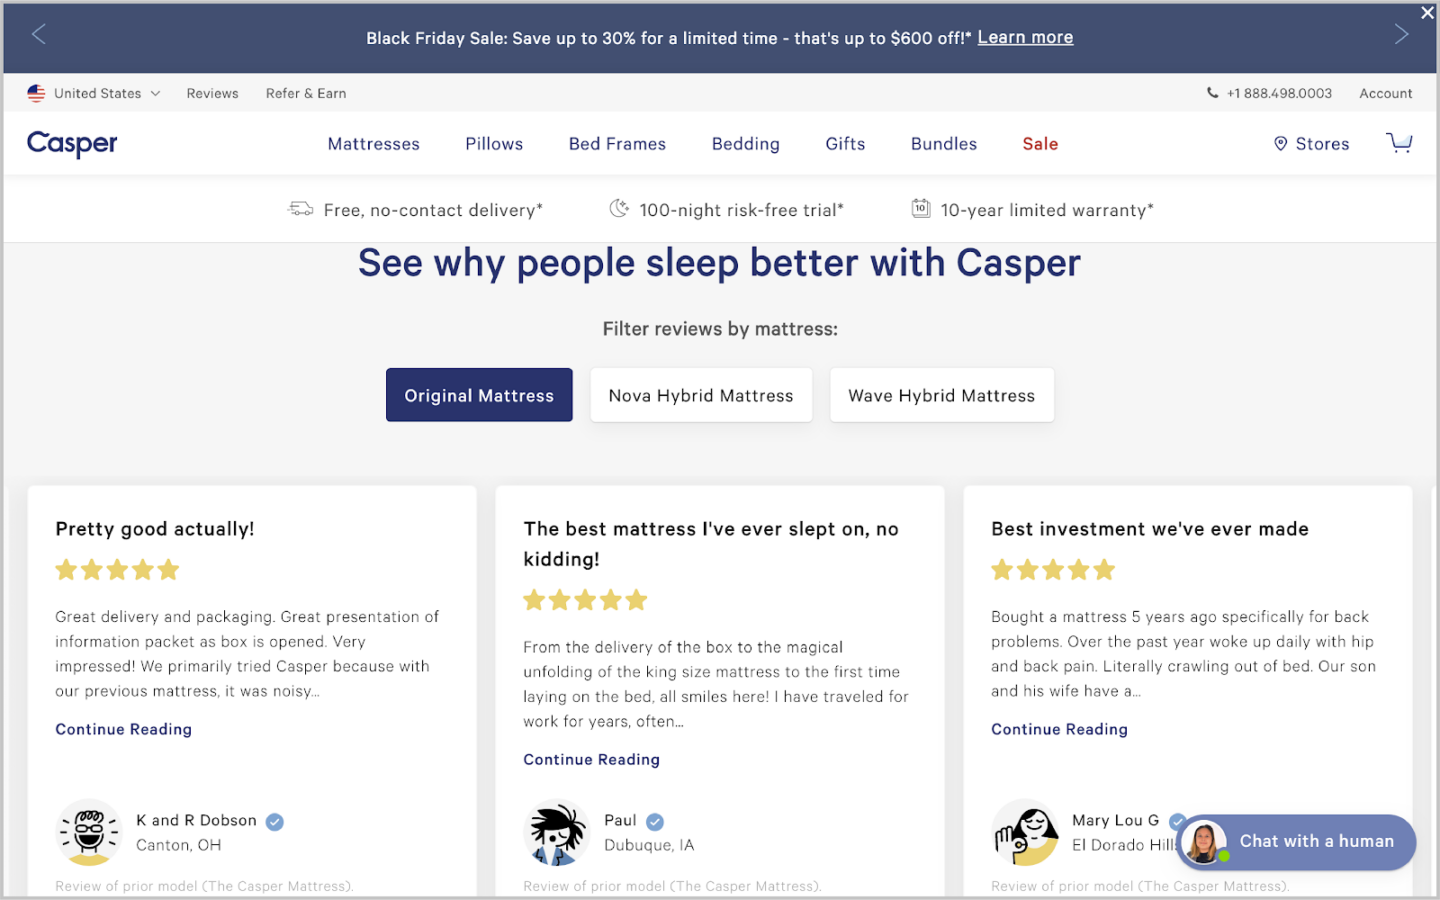Viewport: 1440px width, 900px height.
Task: Click Paul's reviewer avatar
Action: coord(556,833)
